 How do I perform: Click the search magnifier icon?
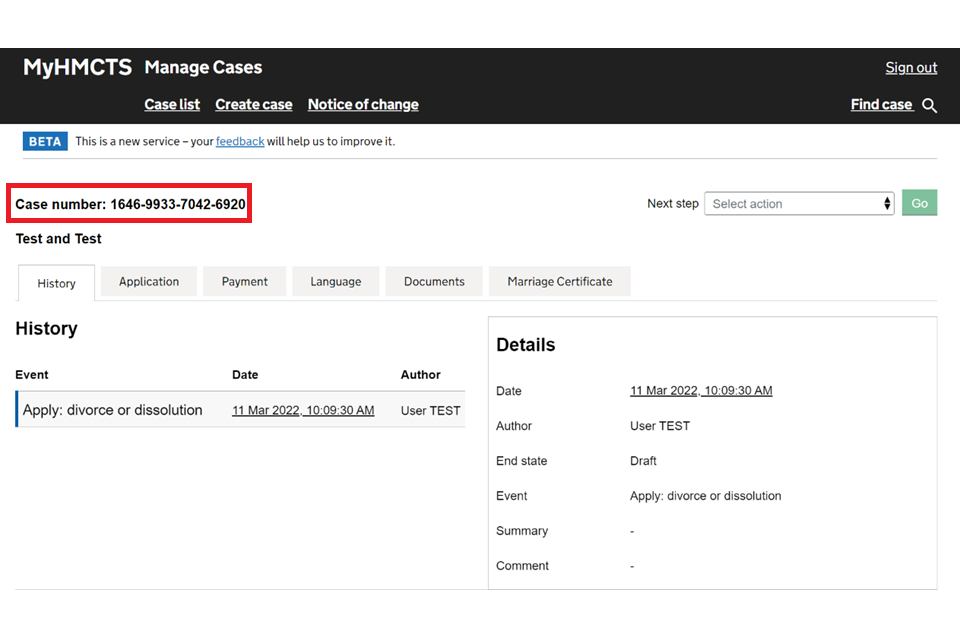tap(930, 106)
